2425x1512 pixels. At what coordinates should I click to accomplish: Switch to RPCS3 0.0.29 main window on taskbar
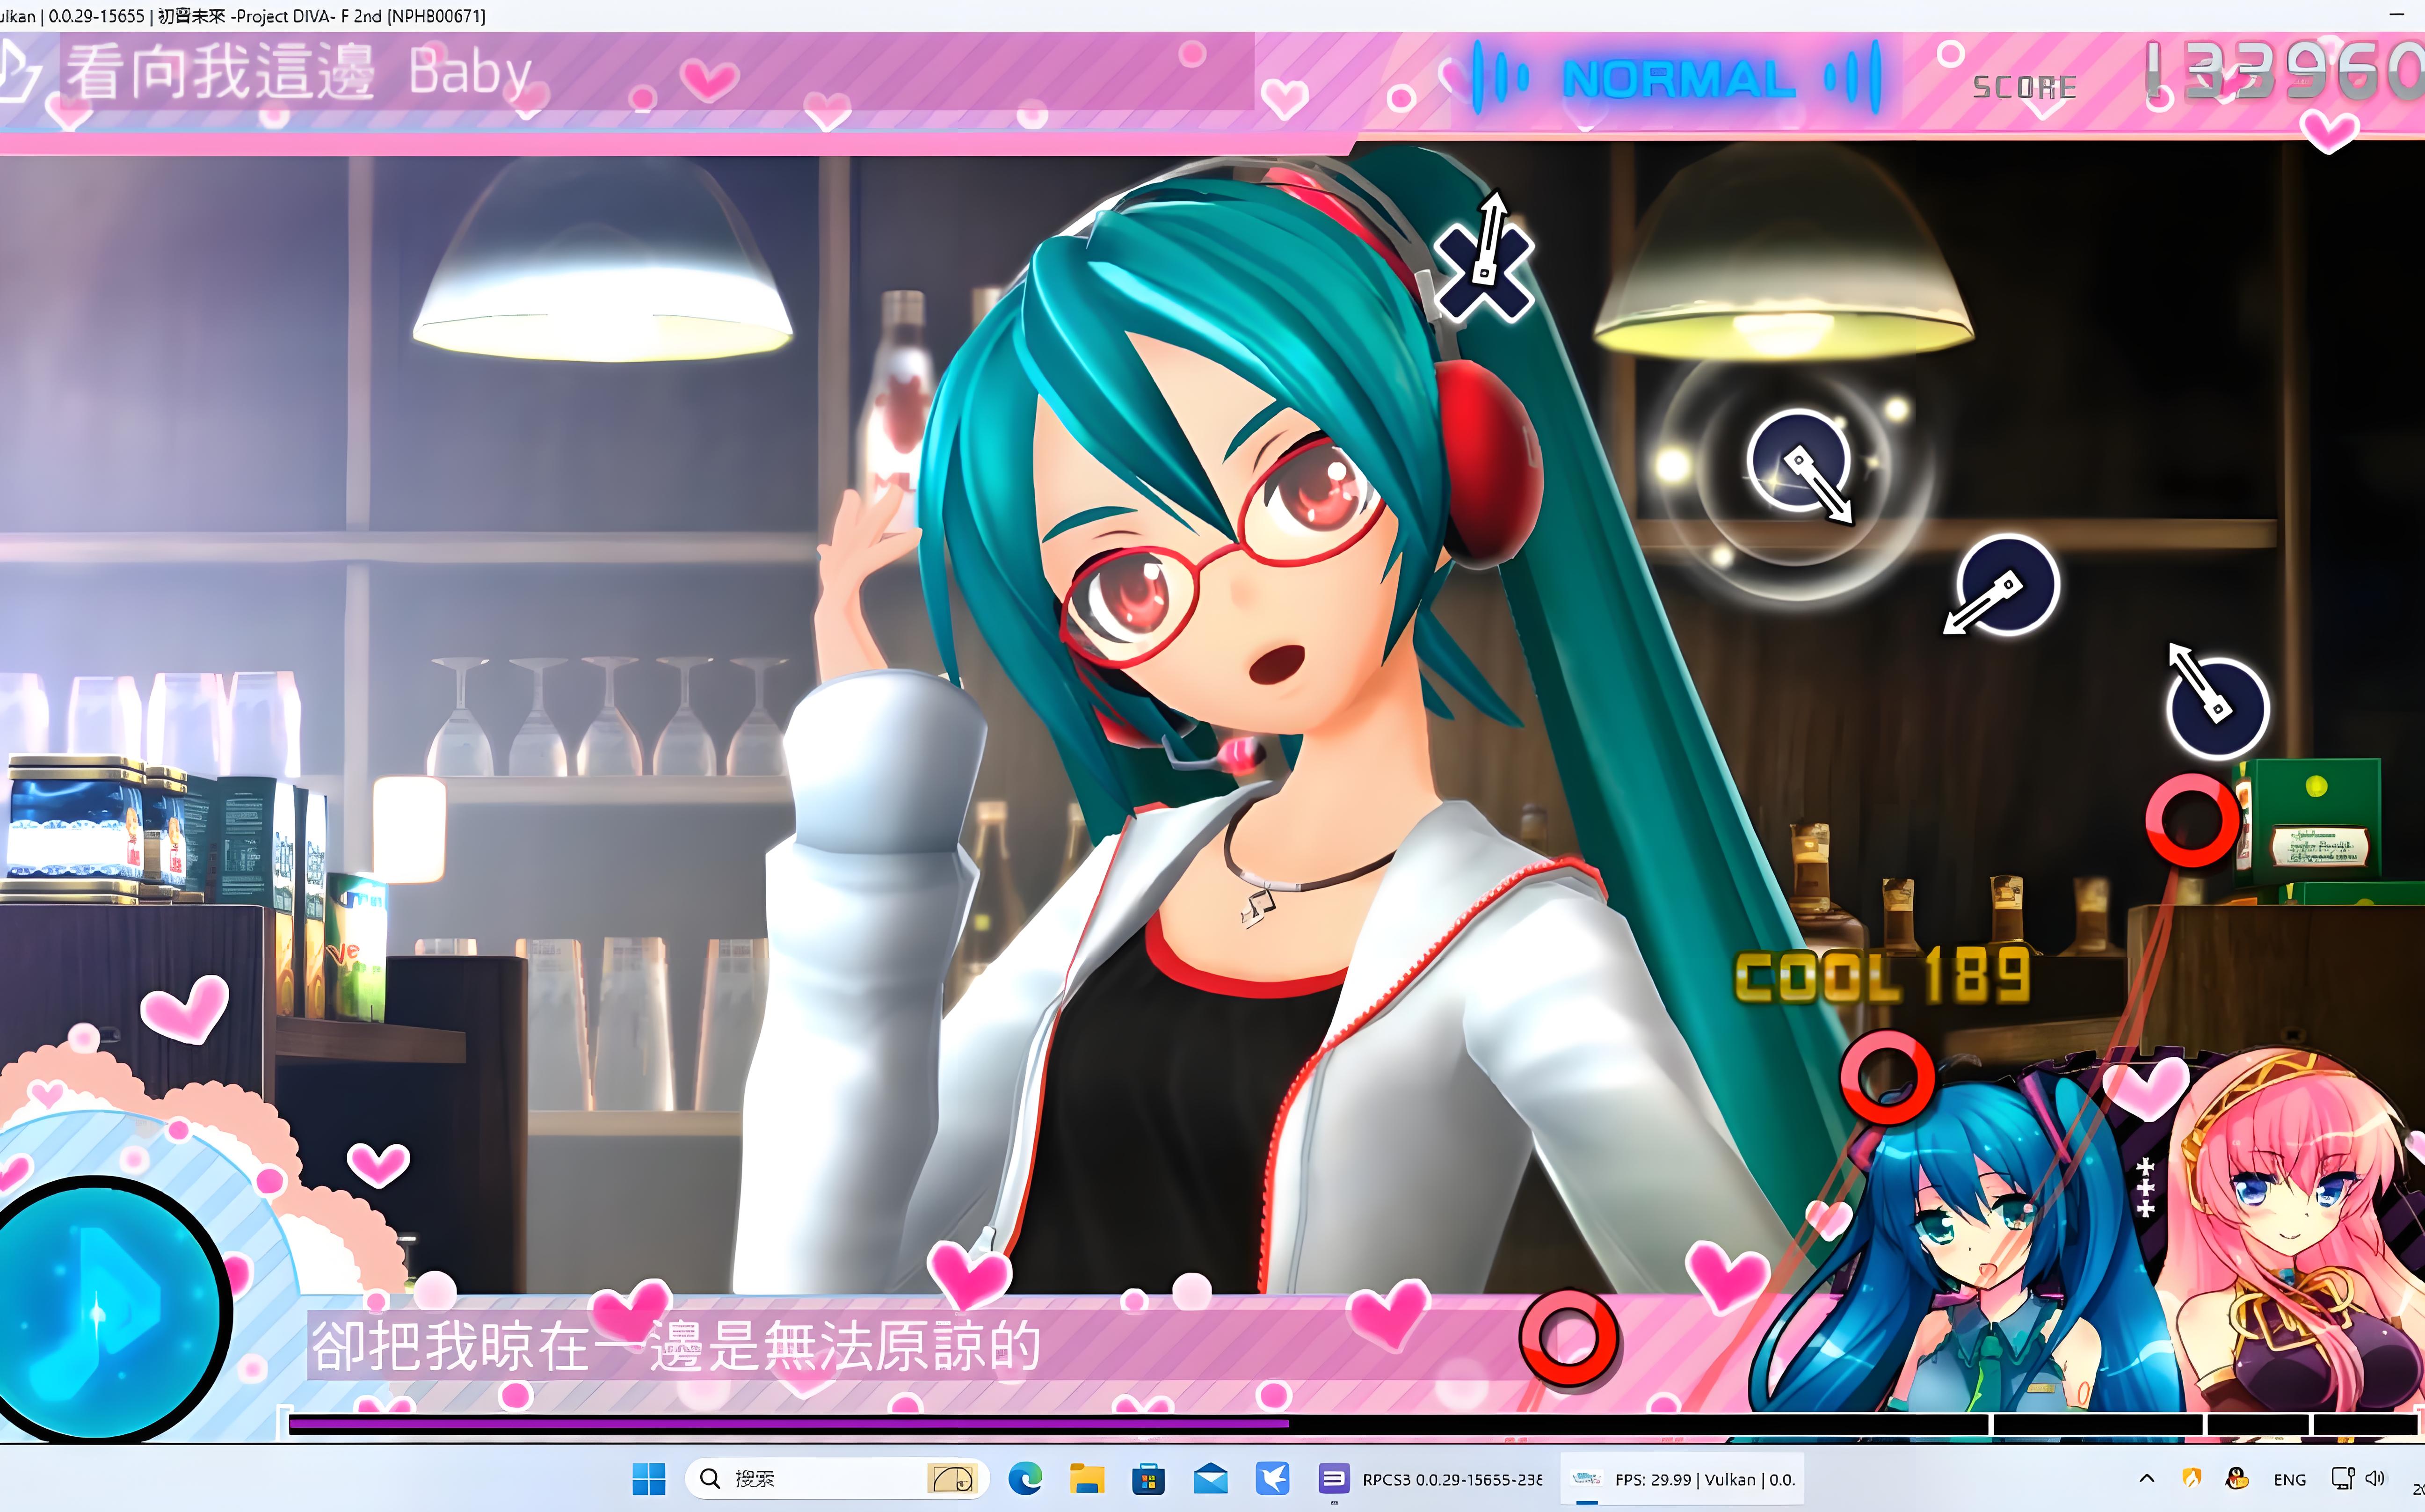click(1430, 1479)
